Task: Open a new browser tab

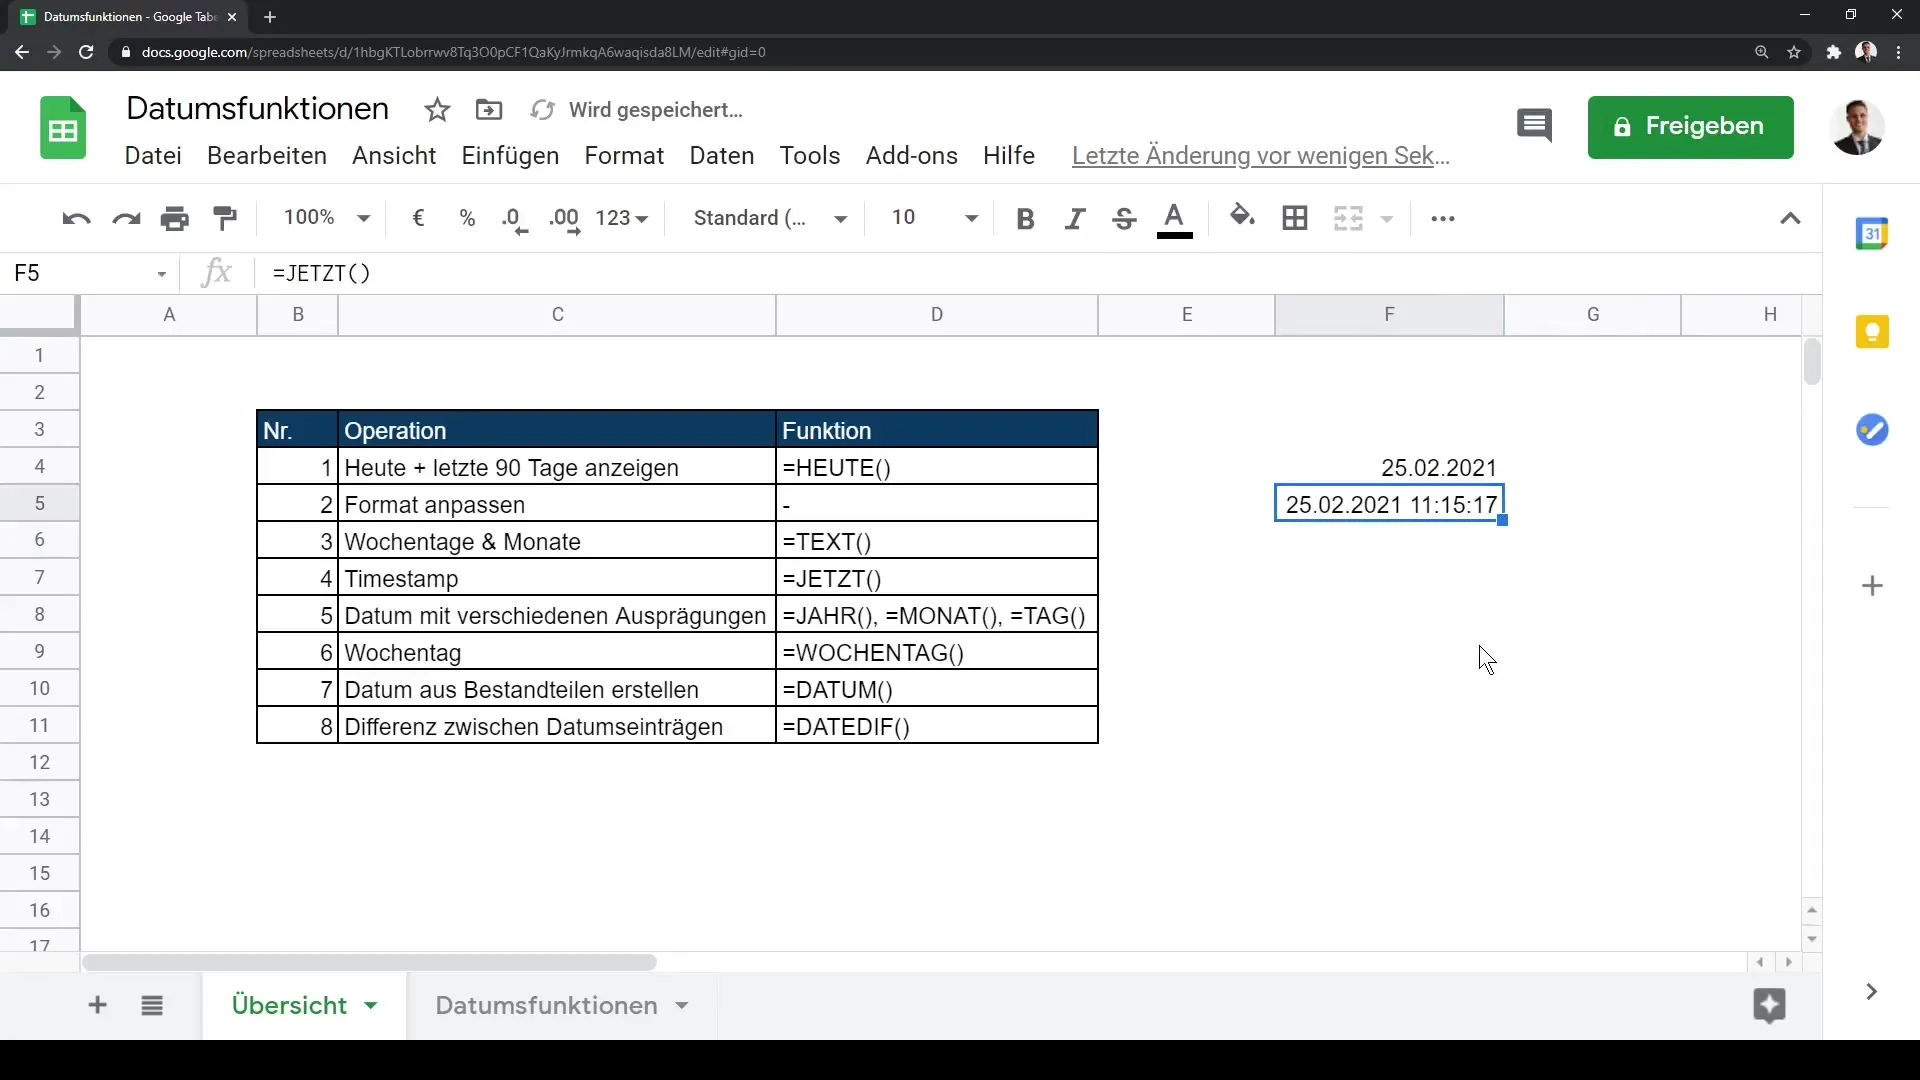Action: [x=270, y=17]
